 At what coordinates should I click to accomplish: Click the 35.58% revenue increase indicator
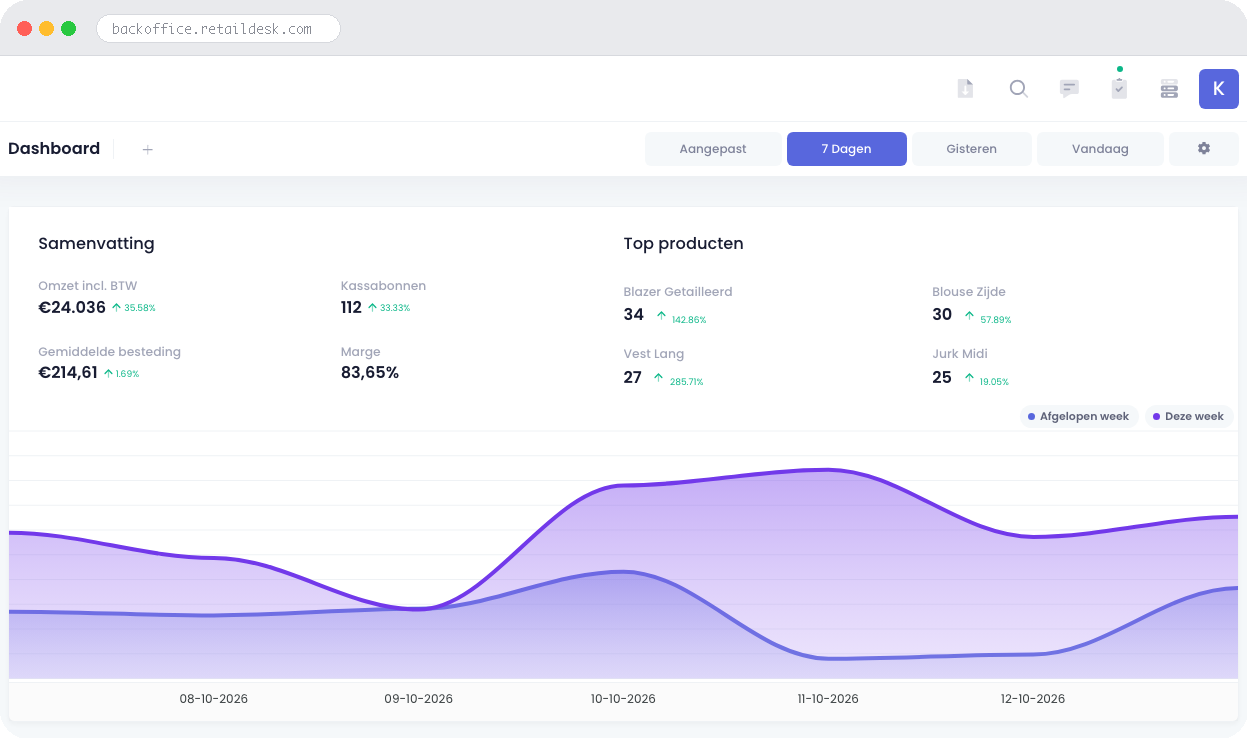coord(134,308)
